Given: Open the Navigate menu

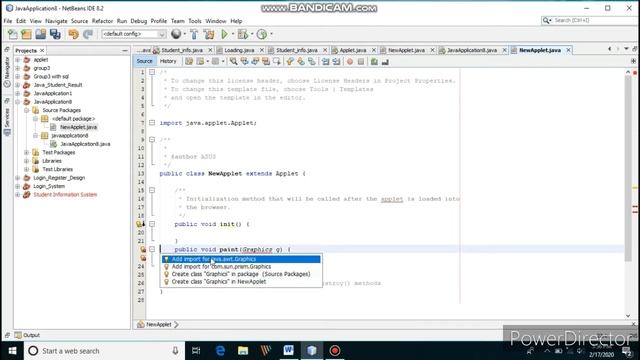Looking at the screenshot, I should [x=56, y=21].
